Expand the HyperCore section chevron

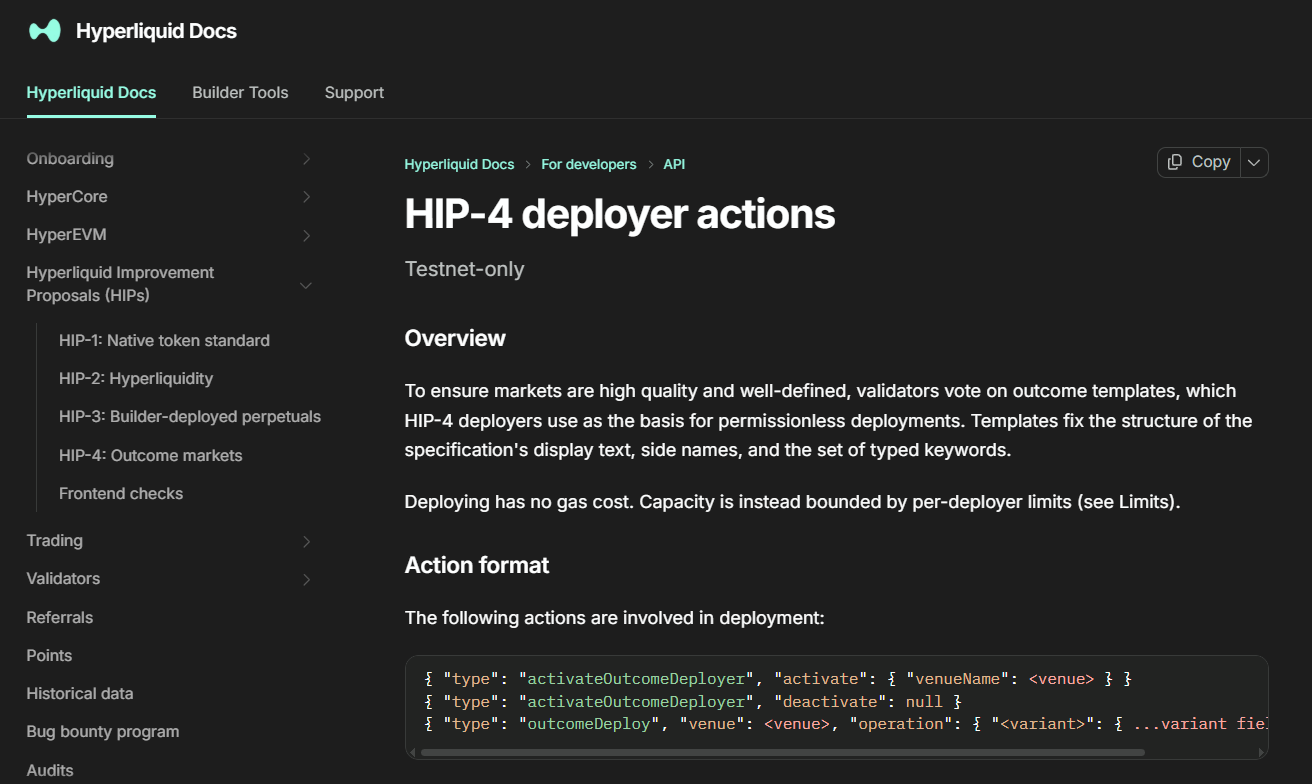point(306,197)
